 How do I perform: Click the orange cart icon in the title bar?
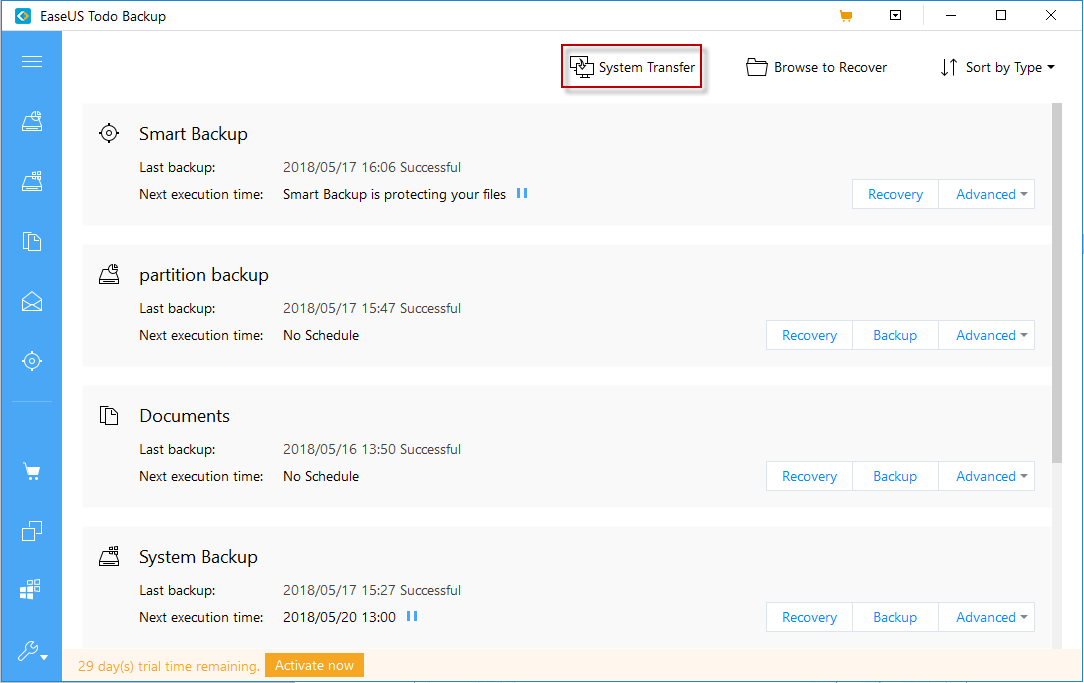tap(845, 16)
